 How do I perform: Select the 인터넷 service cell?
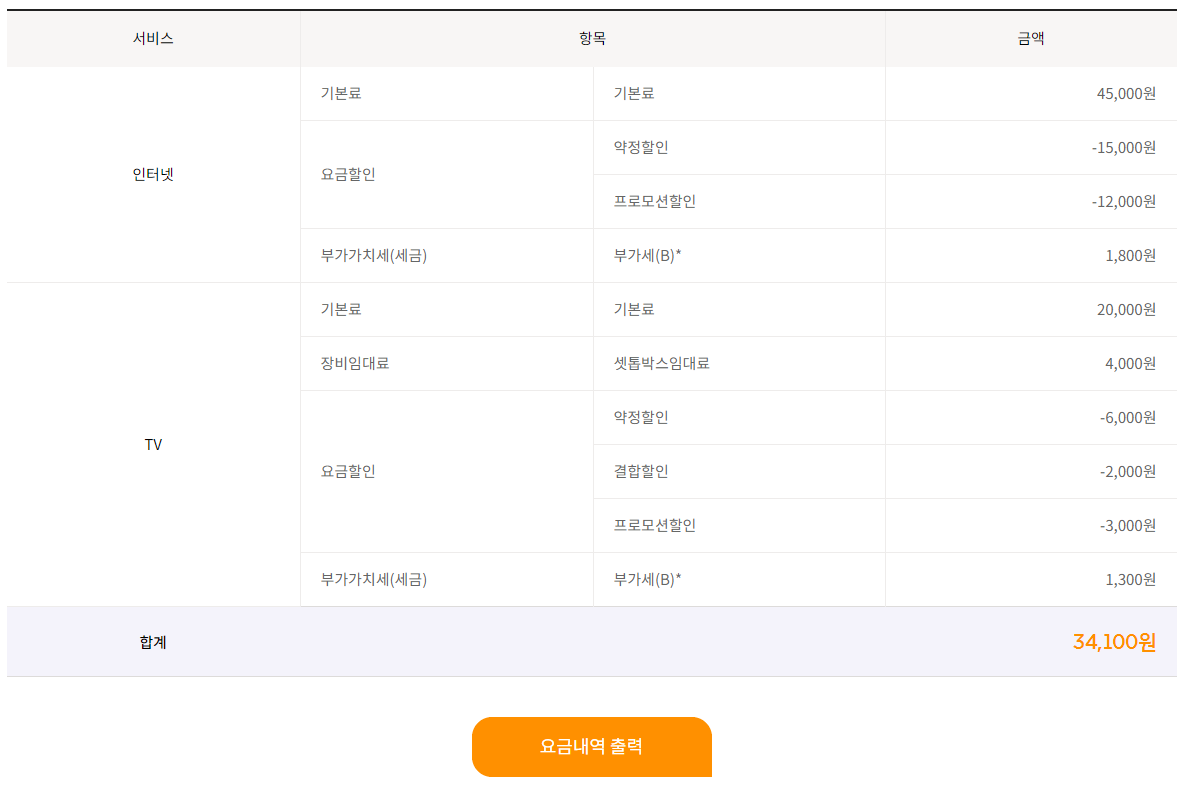153,174
